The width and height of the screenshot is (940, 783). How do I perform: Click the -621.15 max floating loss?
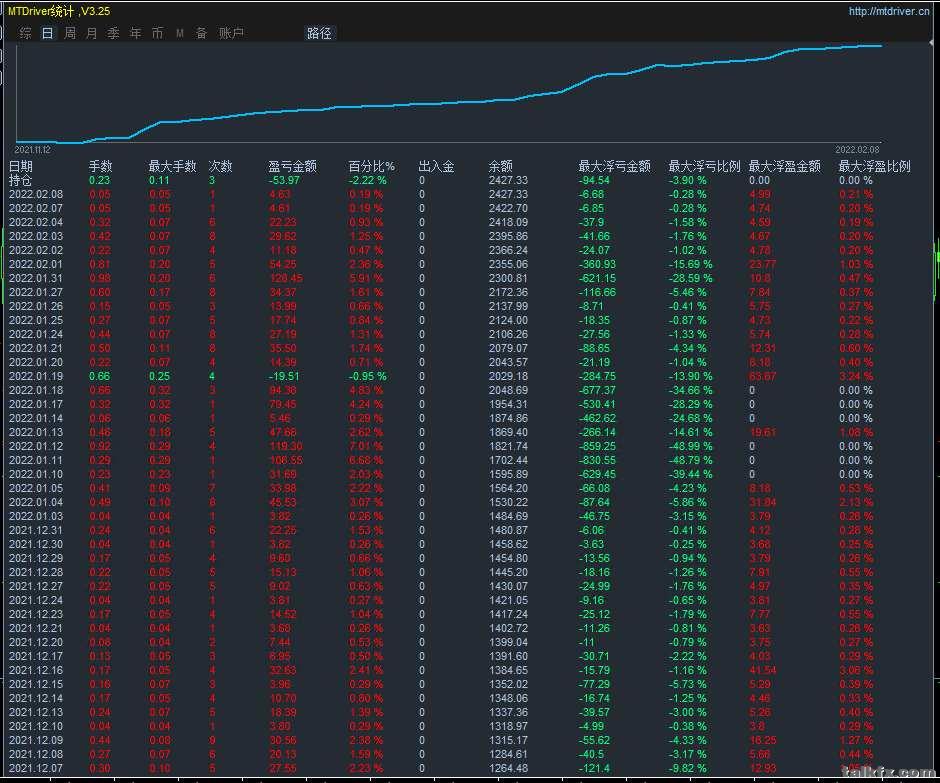[597, 278]
